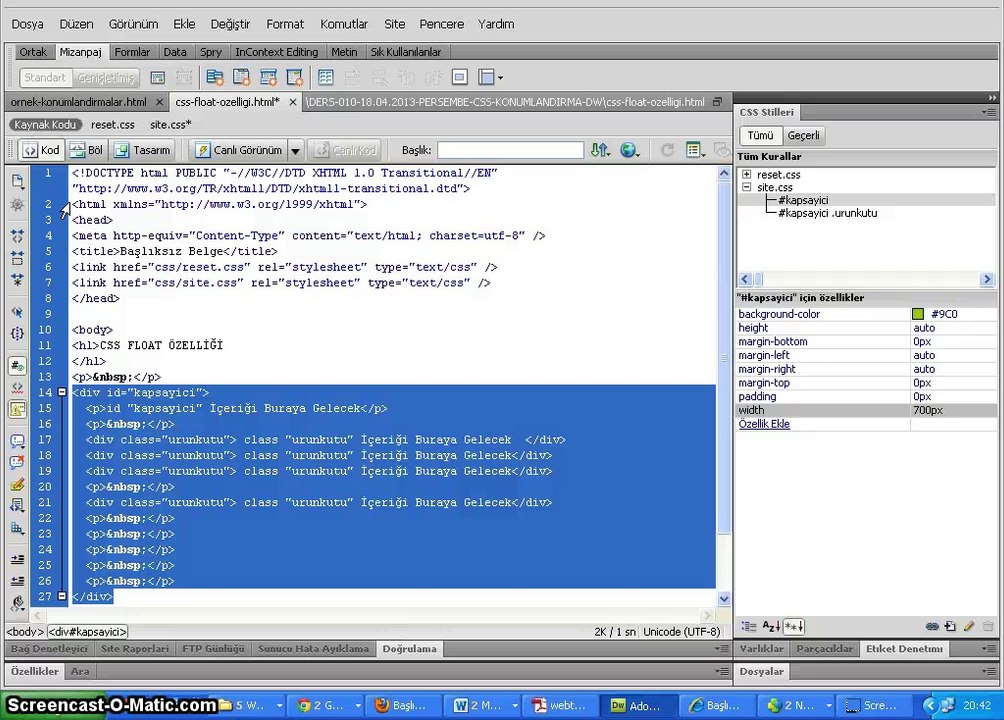
Task: Open Etiket Denetimi panel options menu
Action: pyautogui.click(x=989, y=649)
